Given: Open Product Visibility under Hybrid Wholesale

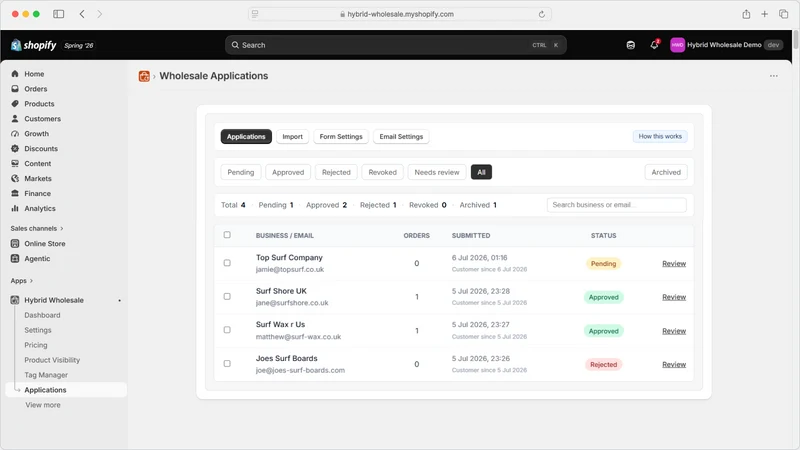Looking at the screenshot, I should point(52,360).
